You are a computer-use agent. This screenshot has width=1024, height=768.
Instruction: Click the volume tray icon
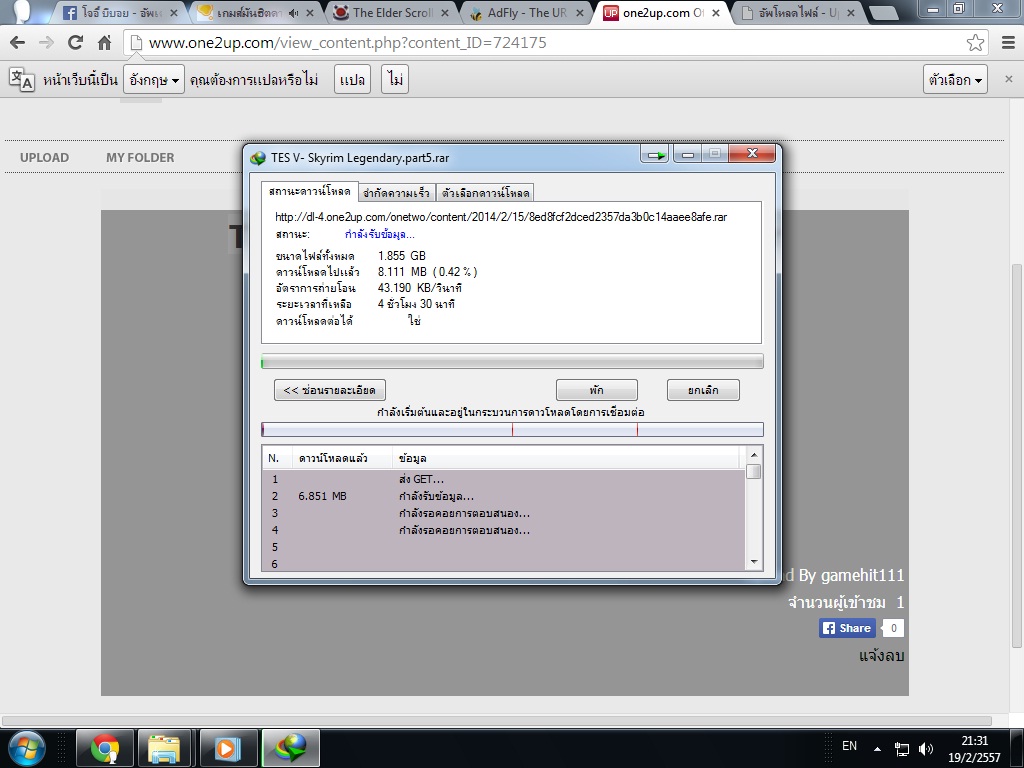[925, 749]
